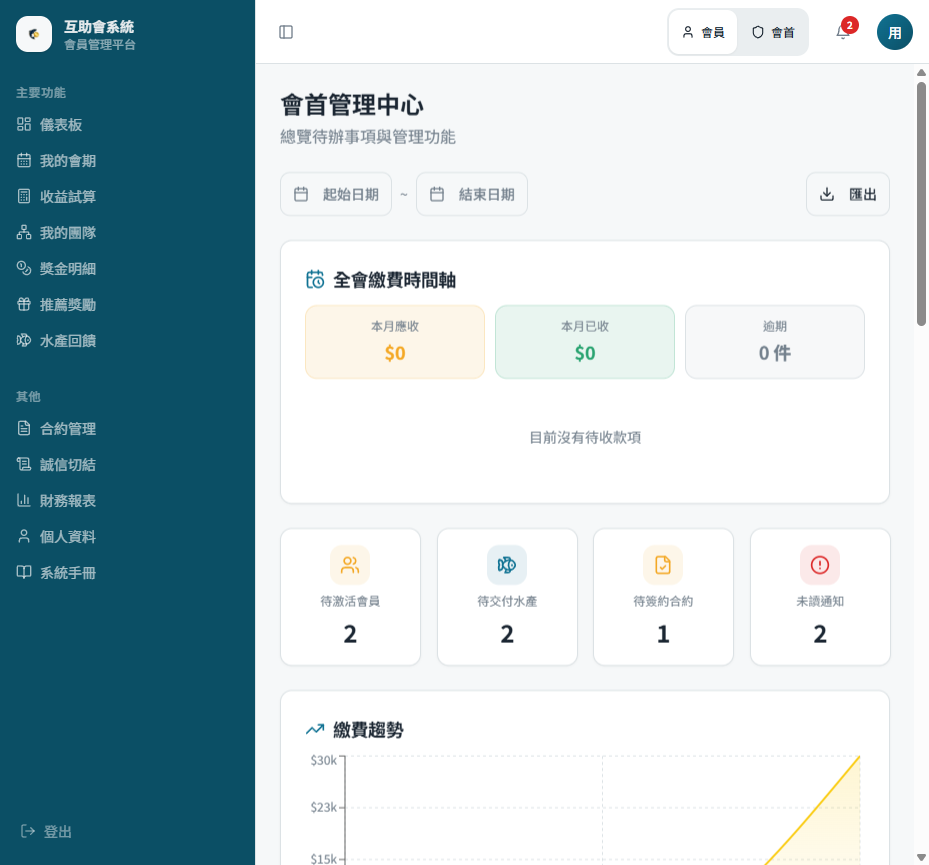Click the vertical scrollbar thumb
This screenshot has width=929, height=865.
click(921, 204)
